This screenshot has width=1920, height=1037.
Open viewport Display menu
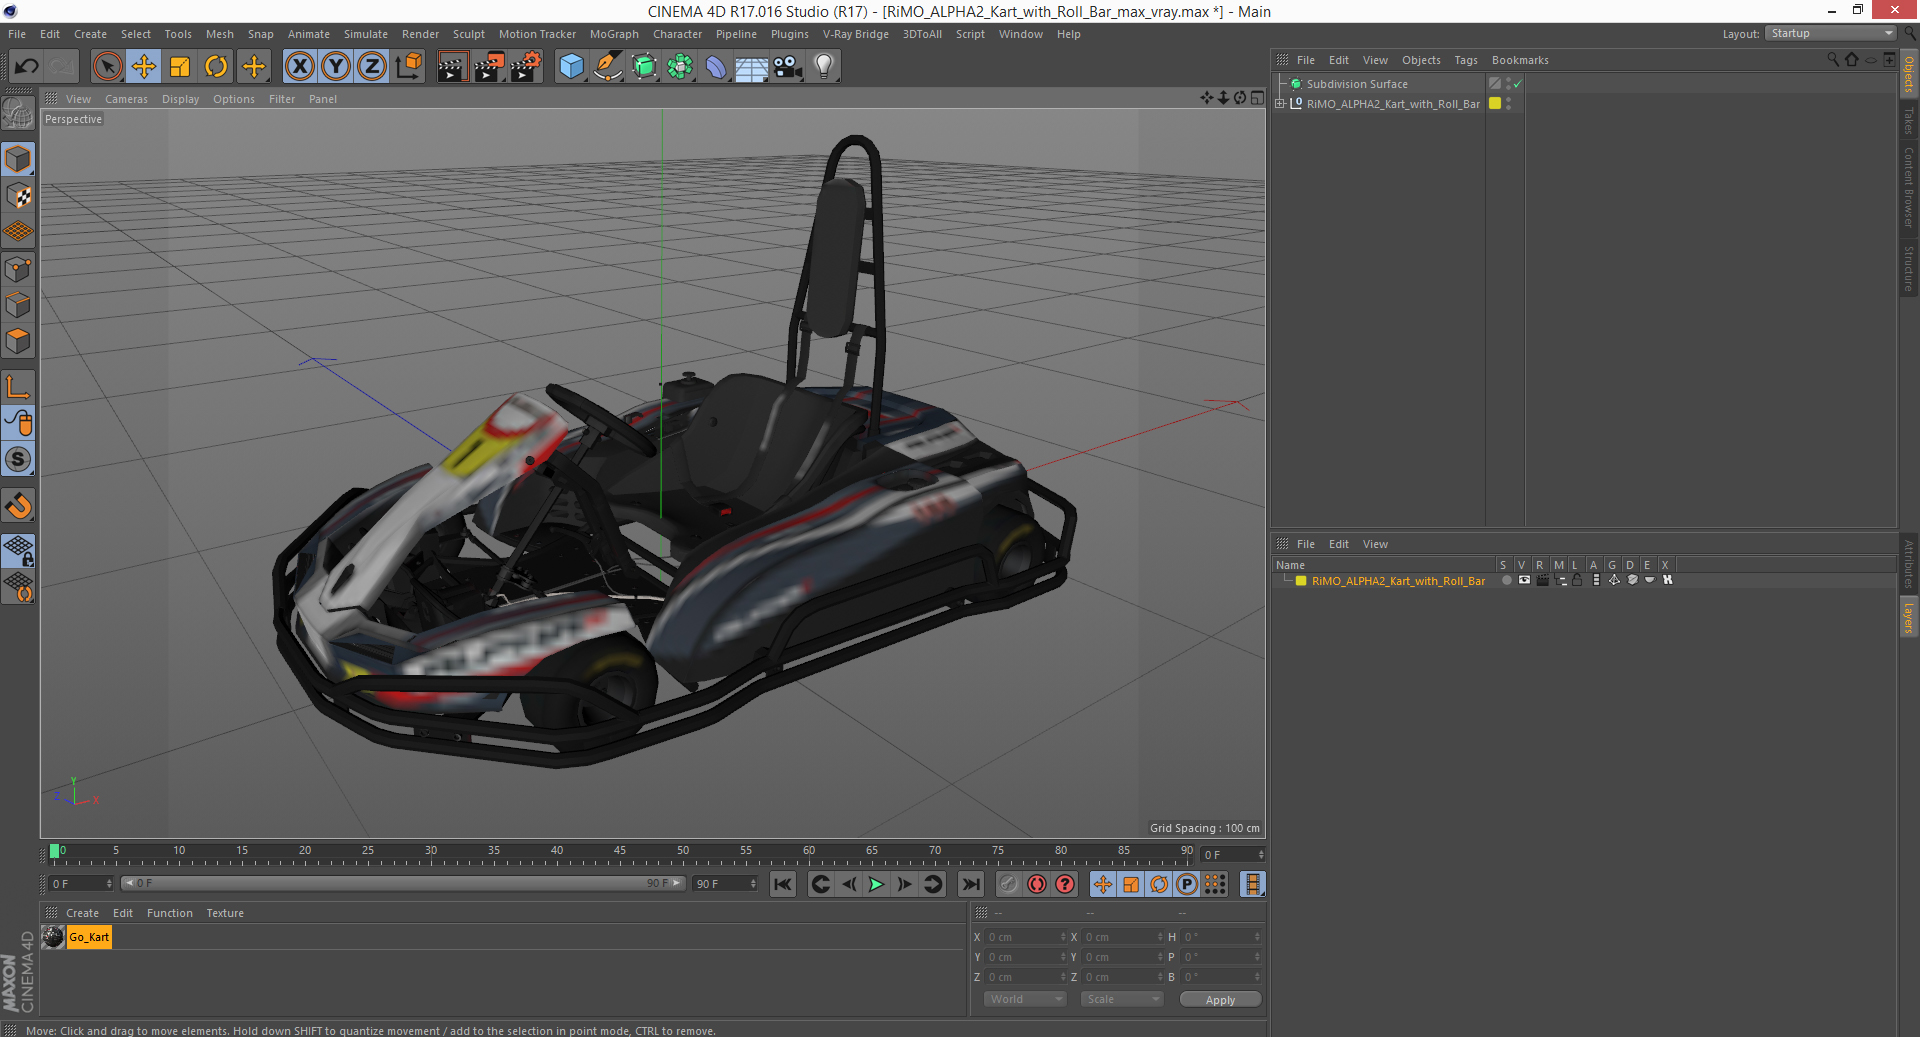[x=181, y=99]
